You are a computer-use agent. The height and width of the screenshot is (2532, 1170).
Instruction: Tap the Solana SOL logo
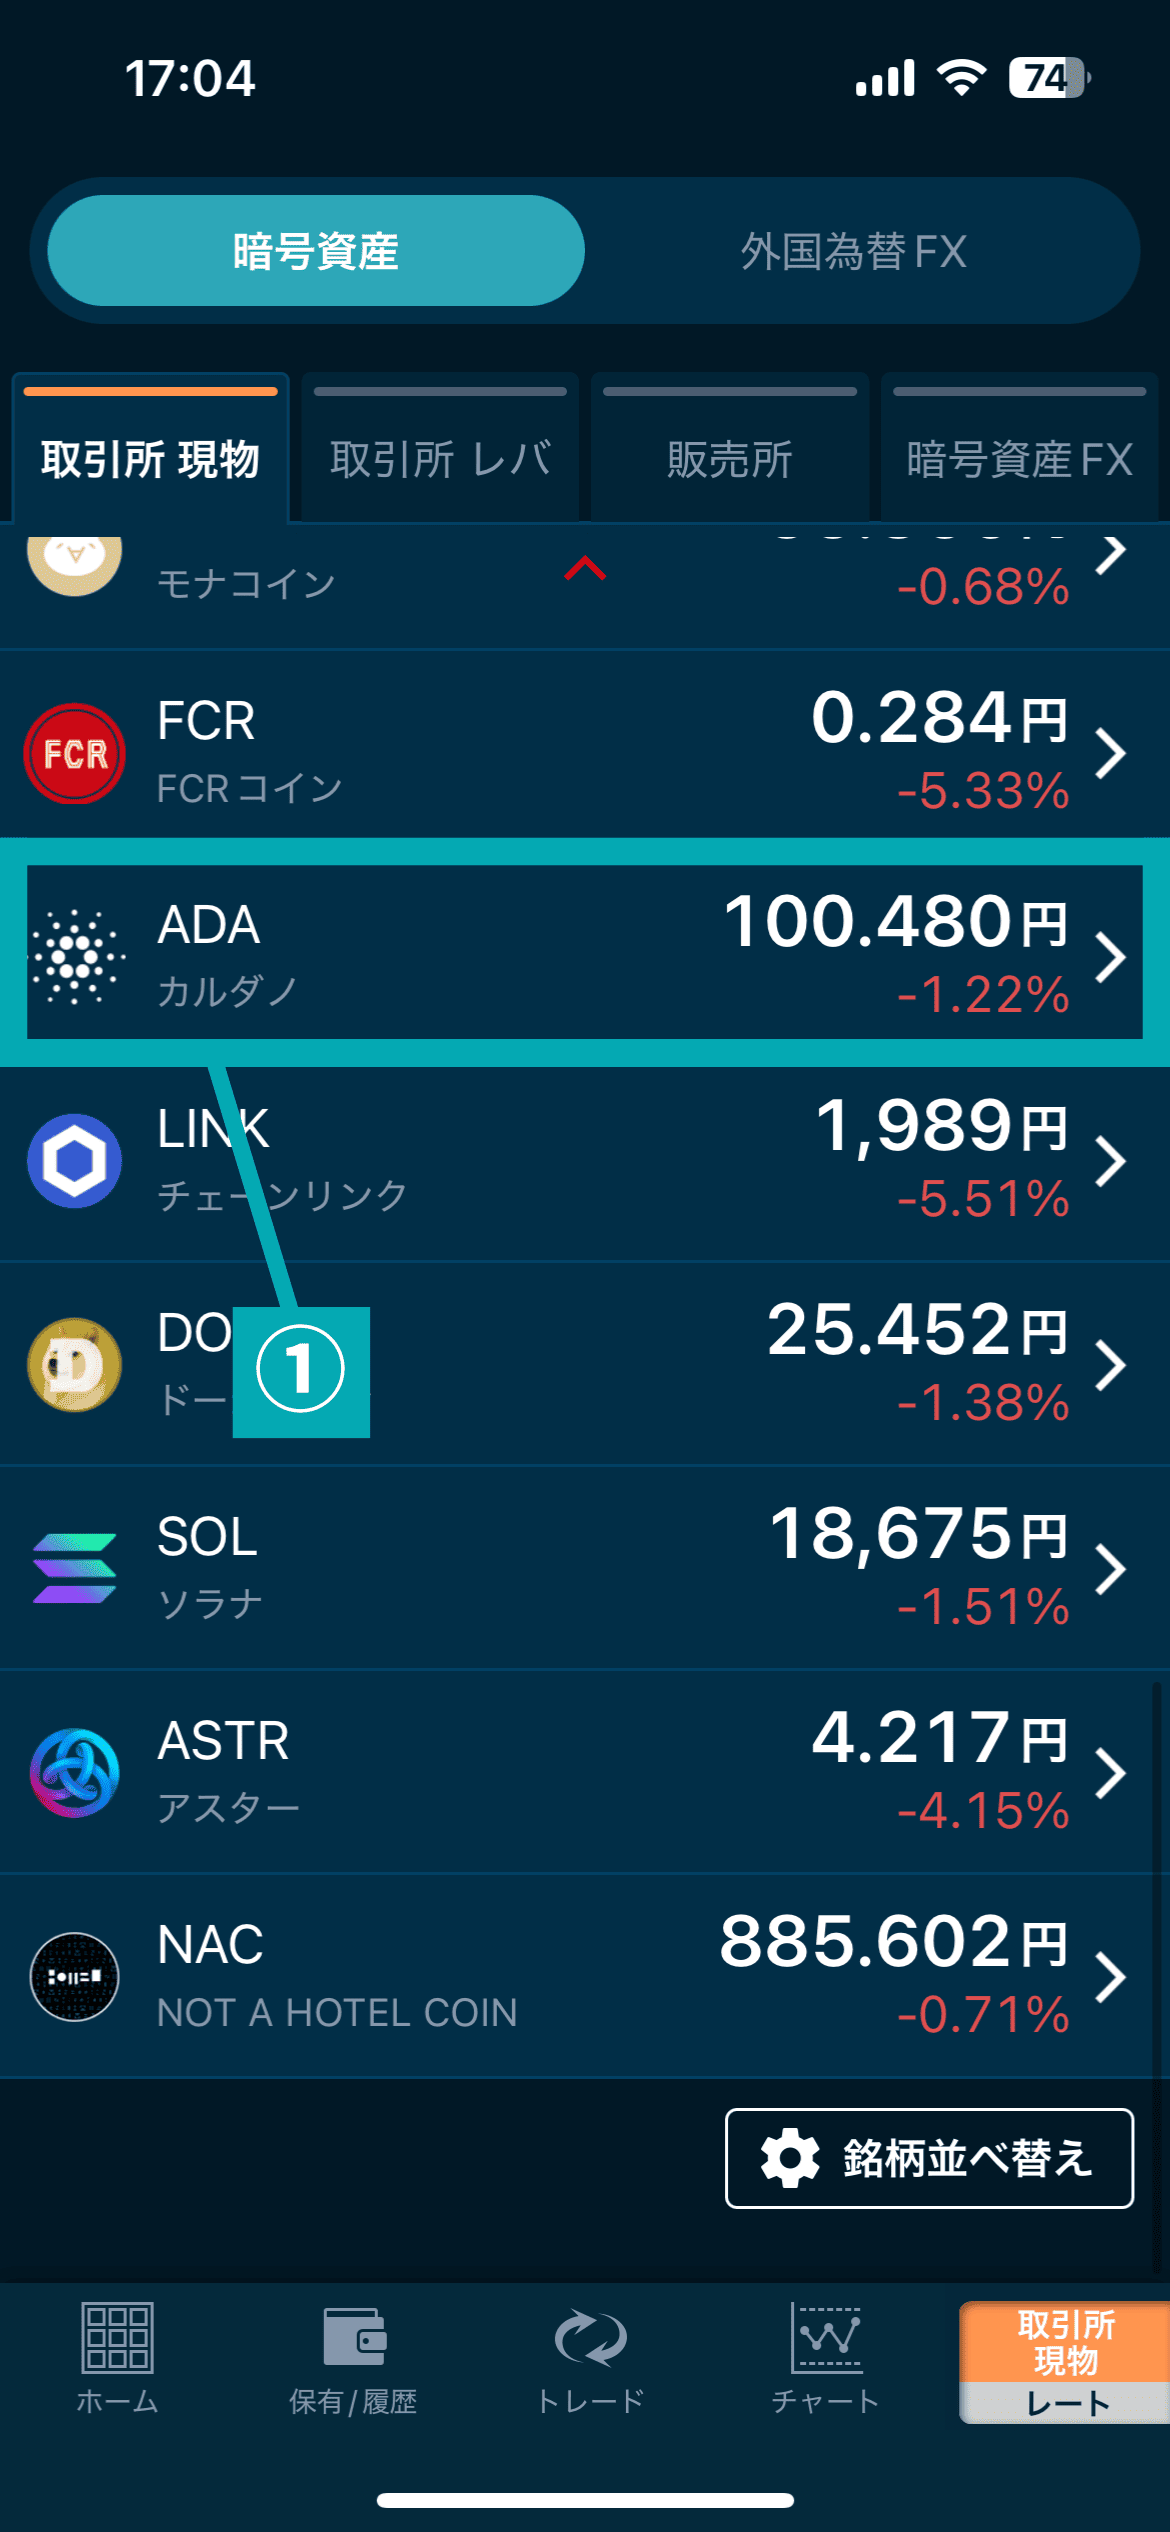pyautogui.click(x=75, y=1568)
